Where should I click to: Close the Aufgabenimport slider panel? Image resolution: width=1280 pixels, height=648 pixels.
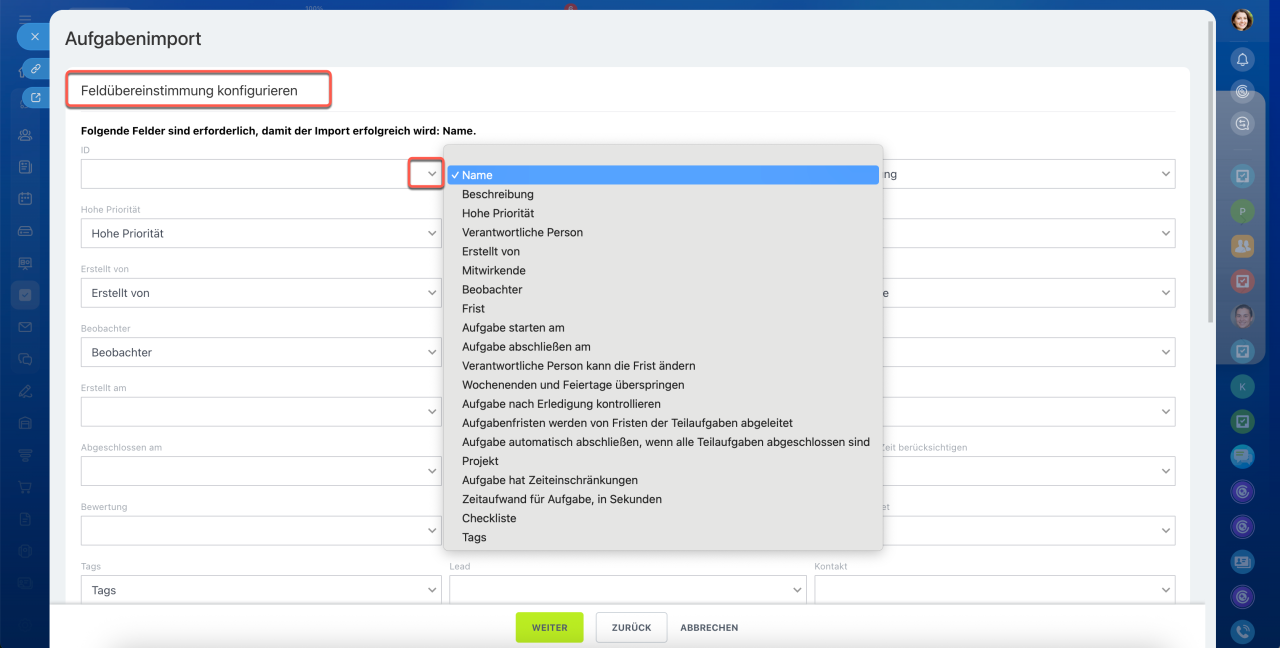34,37
